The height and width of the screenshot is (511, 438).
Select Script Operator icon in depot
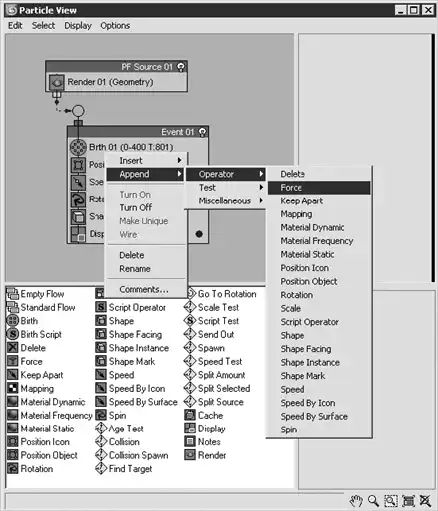101,307
